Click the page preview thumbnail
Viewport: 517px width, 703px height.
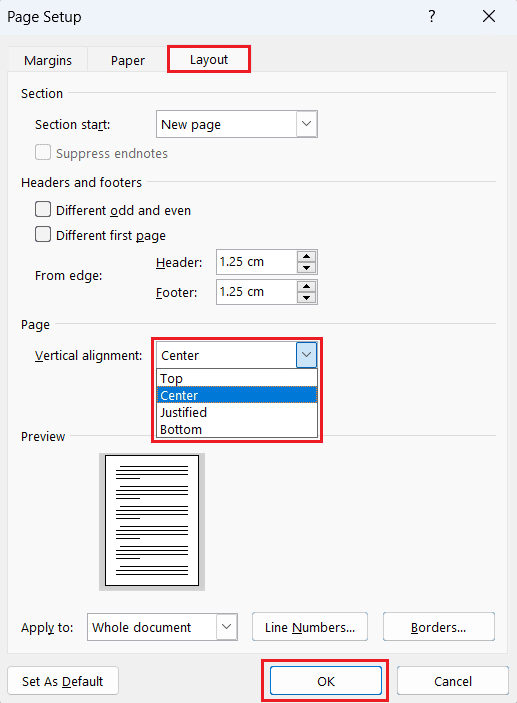(x=152, y=521)
